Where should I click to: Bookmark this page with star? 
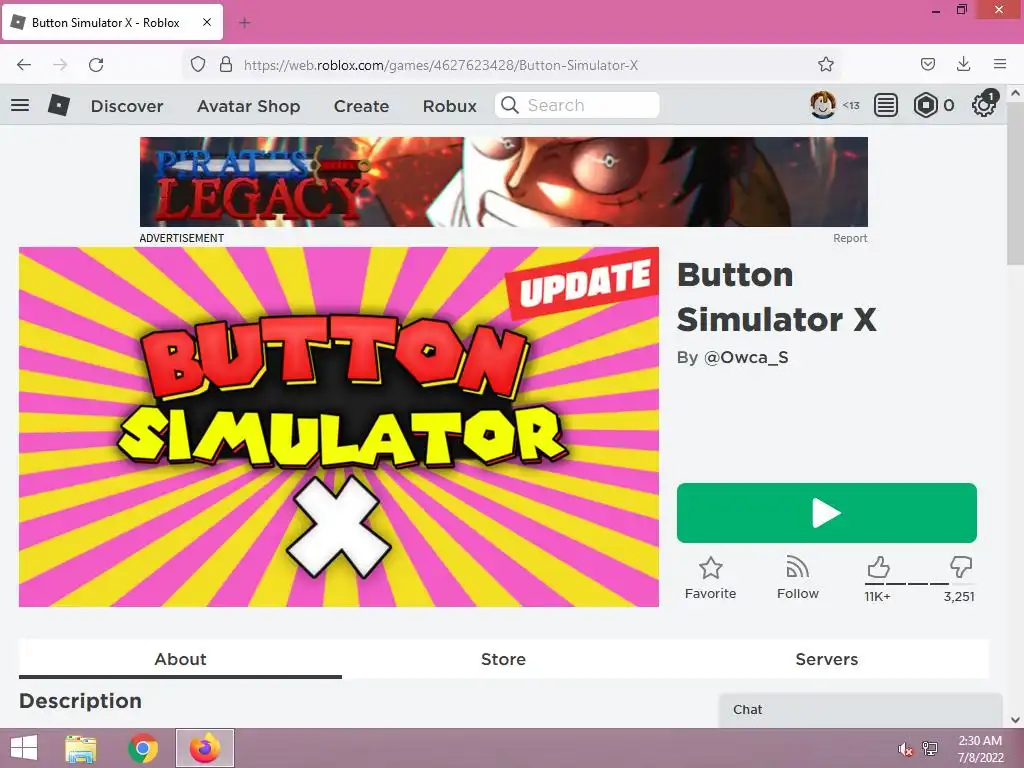point(825,65)
